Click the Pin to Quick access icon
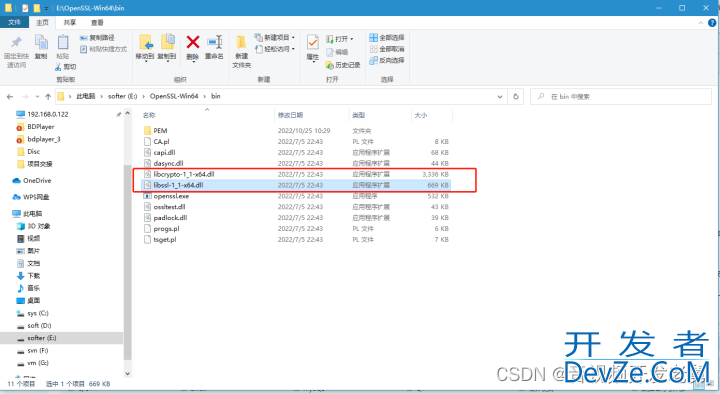This screenshot has height=394, width=720. tap(16, 43)
